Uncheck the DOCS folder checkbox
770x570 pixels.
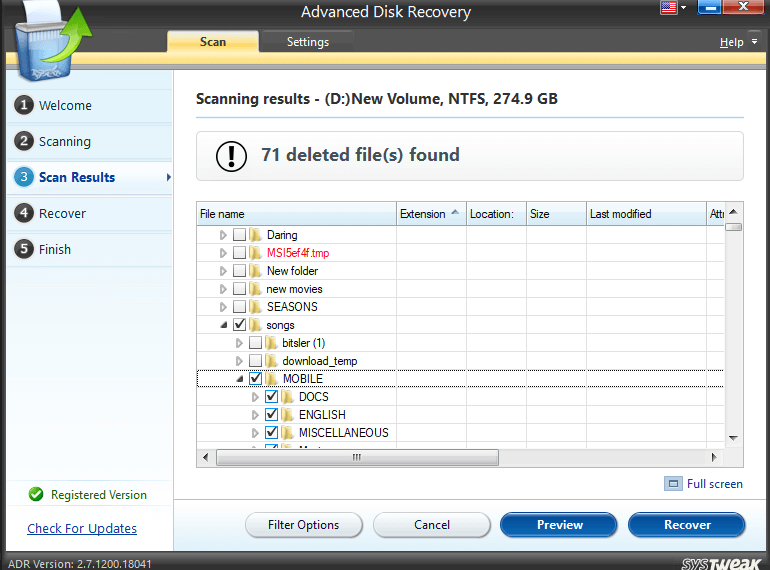[x=272, y=397]
